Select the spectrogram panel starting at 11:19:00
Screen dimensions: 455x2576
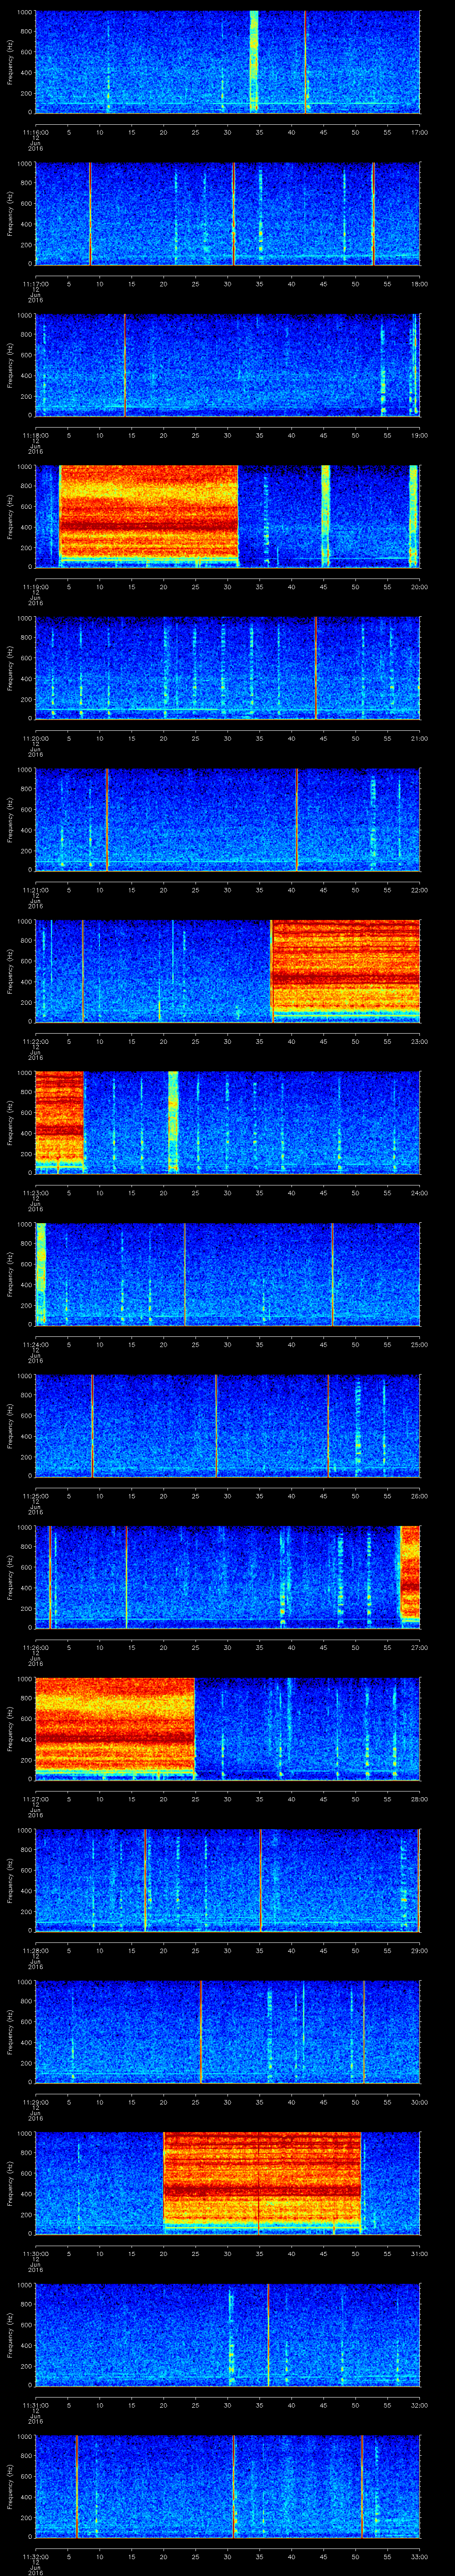227,516
